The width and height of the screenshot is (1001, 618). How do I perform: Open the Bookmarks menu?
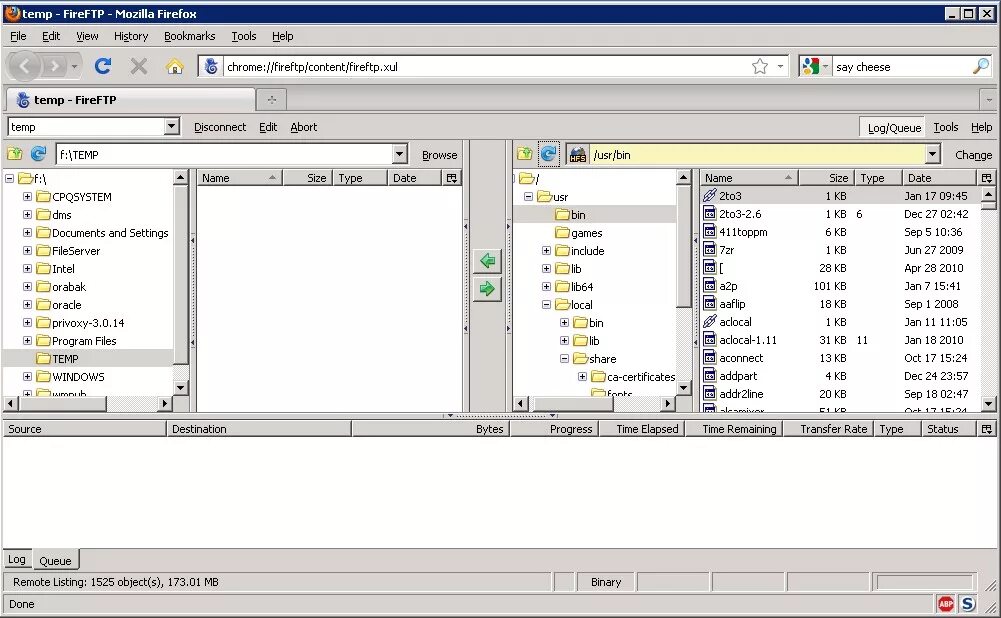[190, 36]
